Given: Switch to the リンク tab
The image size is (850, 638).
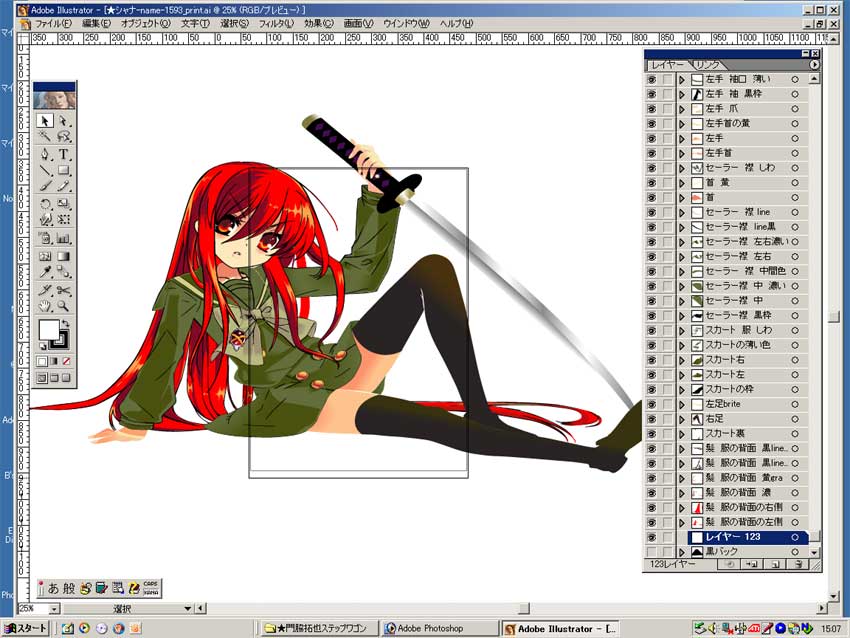Looking at the screenshot, I should point(707,65).
